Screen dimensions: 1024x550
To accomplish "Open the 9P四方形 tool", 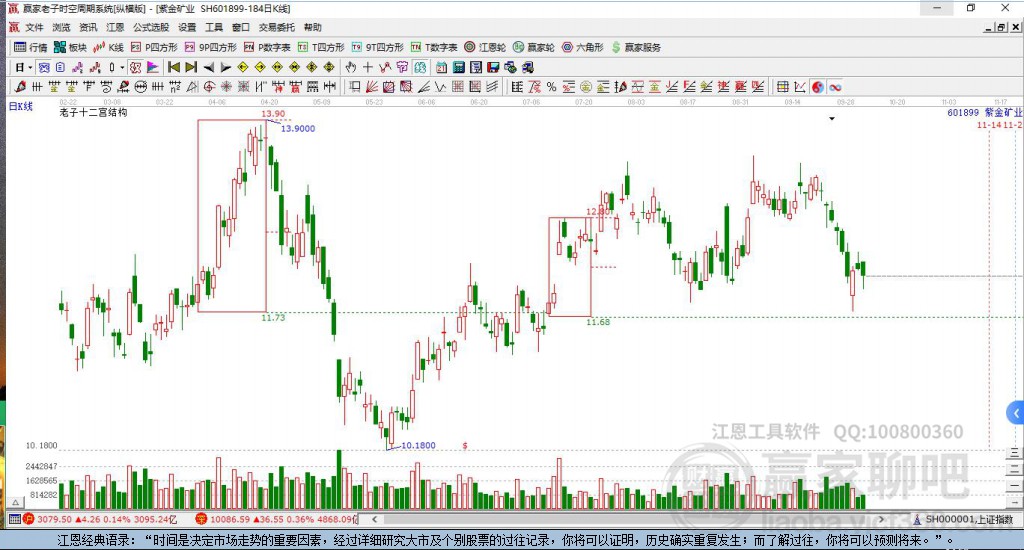I will pos(211,47).
